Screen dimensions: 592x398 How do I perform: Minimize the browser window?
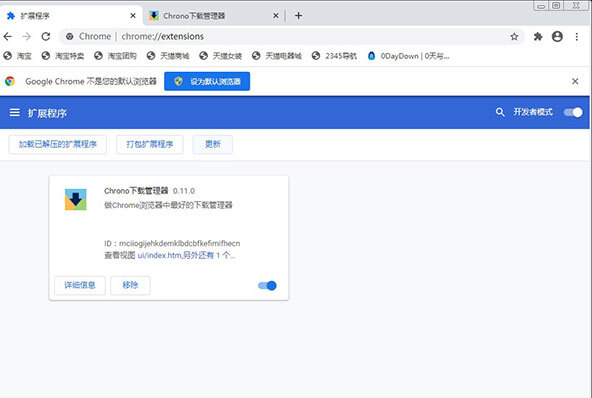(541, 6)
